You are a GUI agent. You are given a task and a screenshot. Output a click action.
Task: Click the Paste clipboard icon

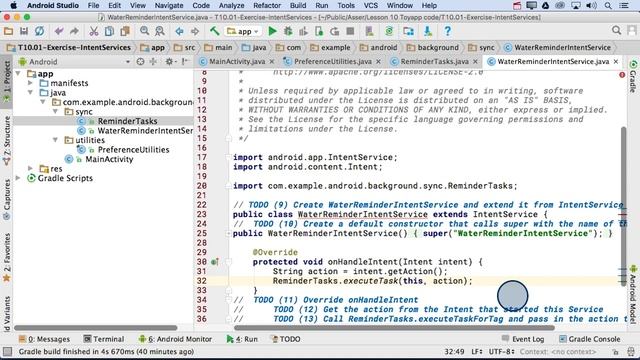click(125, 31)
